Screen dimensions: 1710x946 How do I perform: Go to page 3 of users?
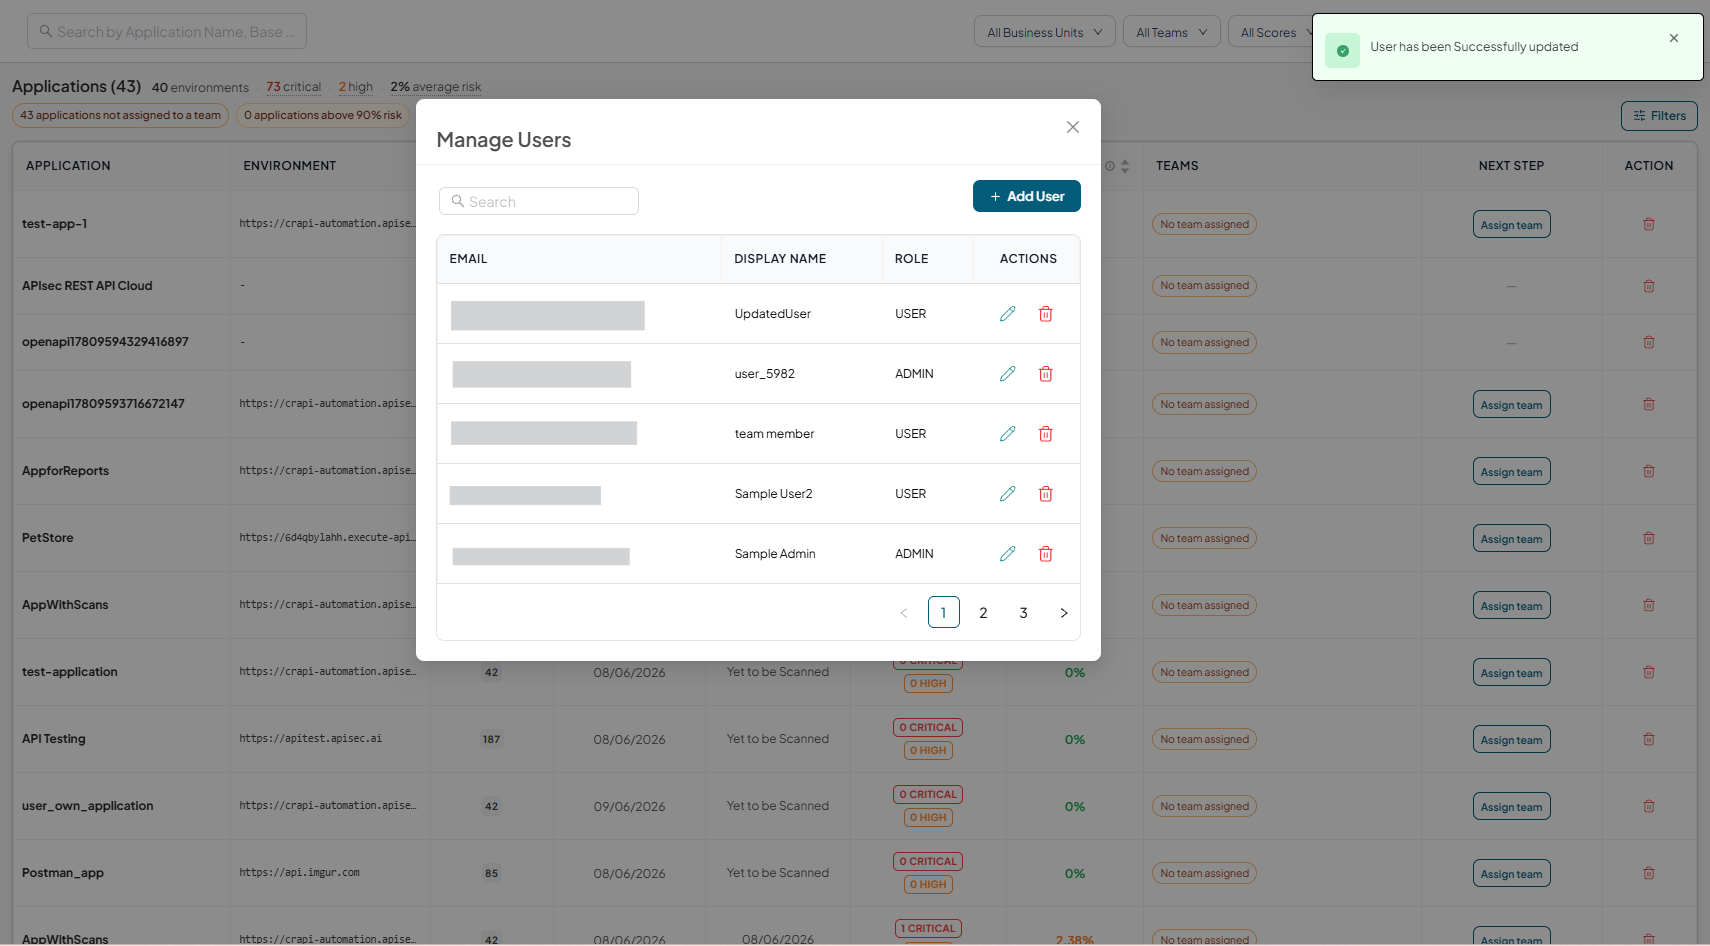[1023, 612]
